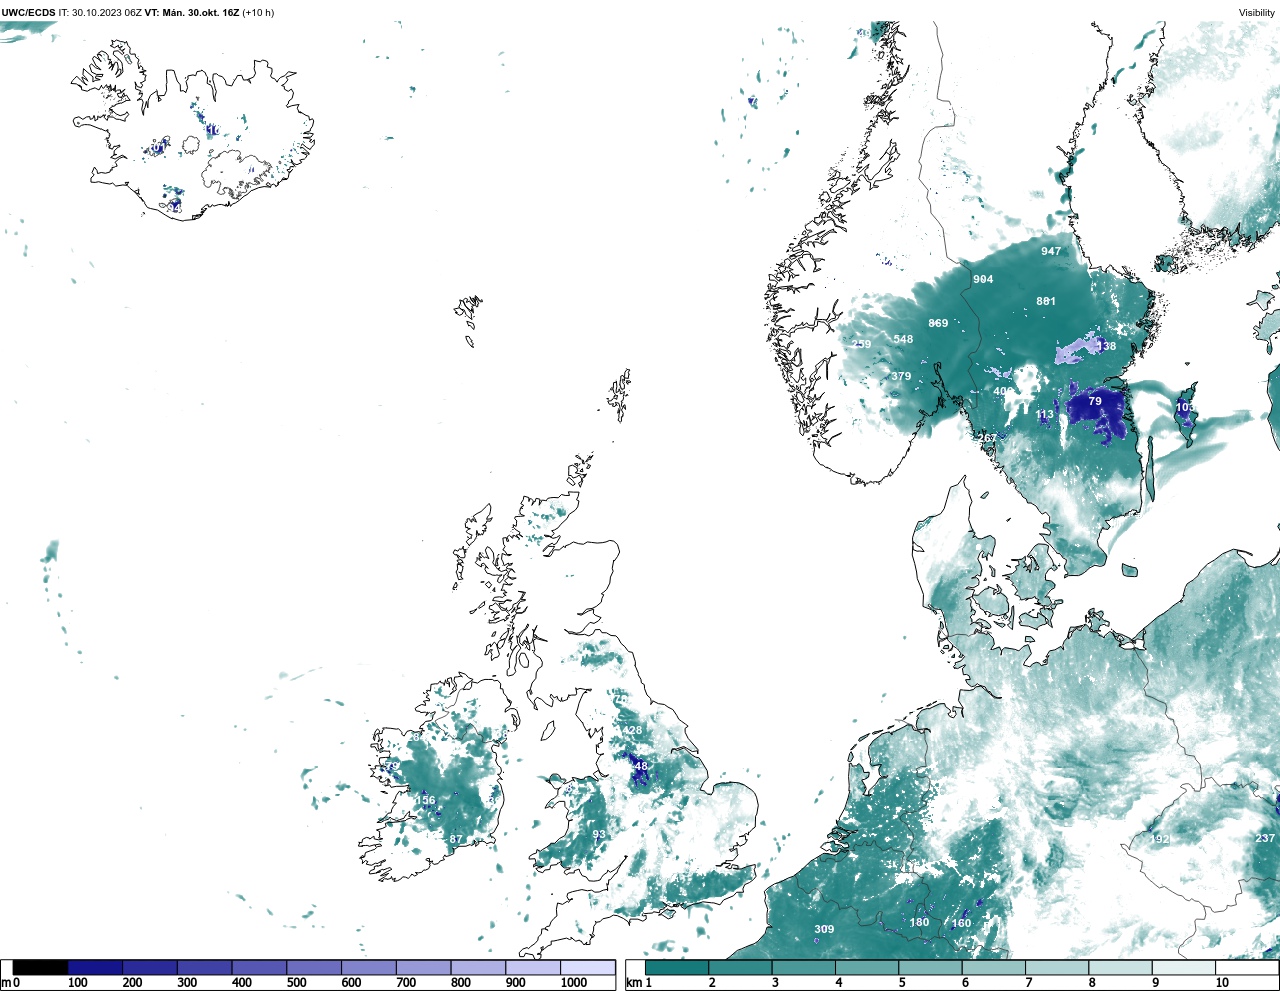Select the 9–10 km lightest swatch
The height and width of the screenshot is (991, 1280).
1183,968
